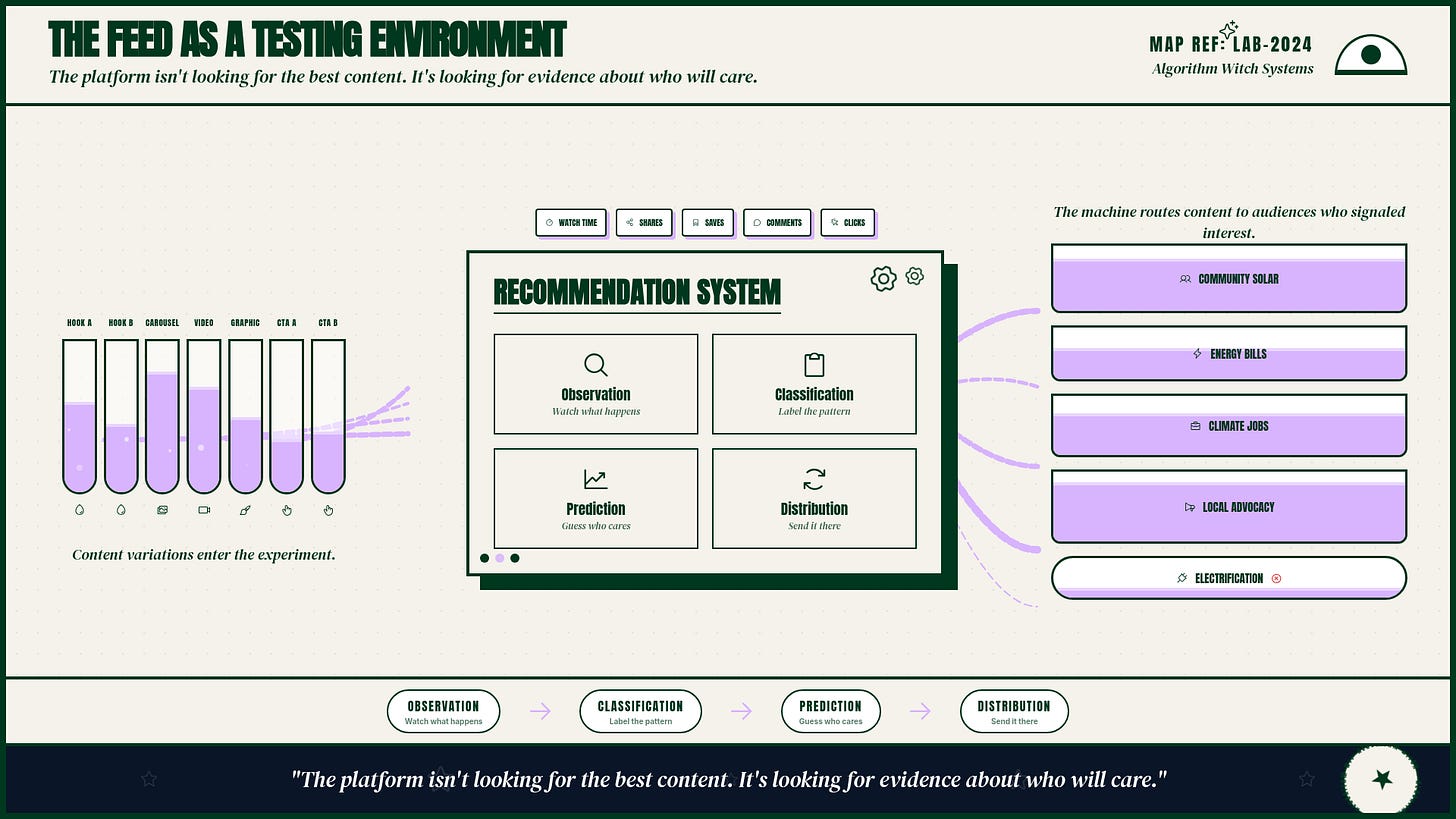Screen dimensions: 1456x819
Task: Select the Saves signal chip
Action: tap(708, 223)
